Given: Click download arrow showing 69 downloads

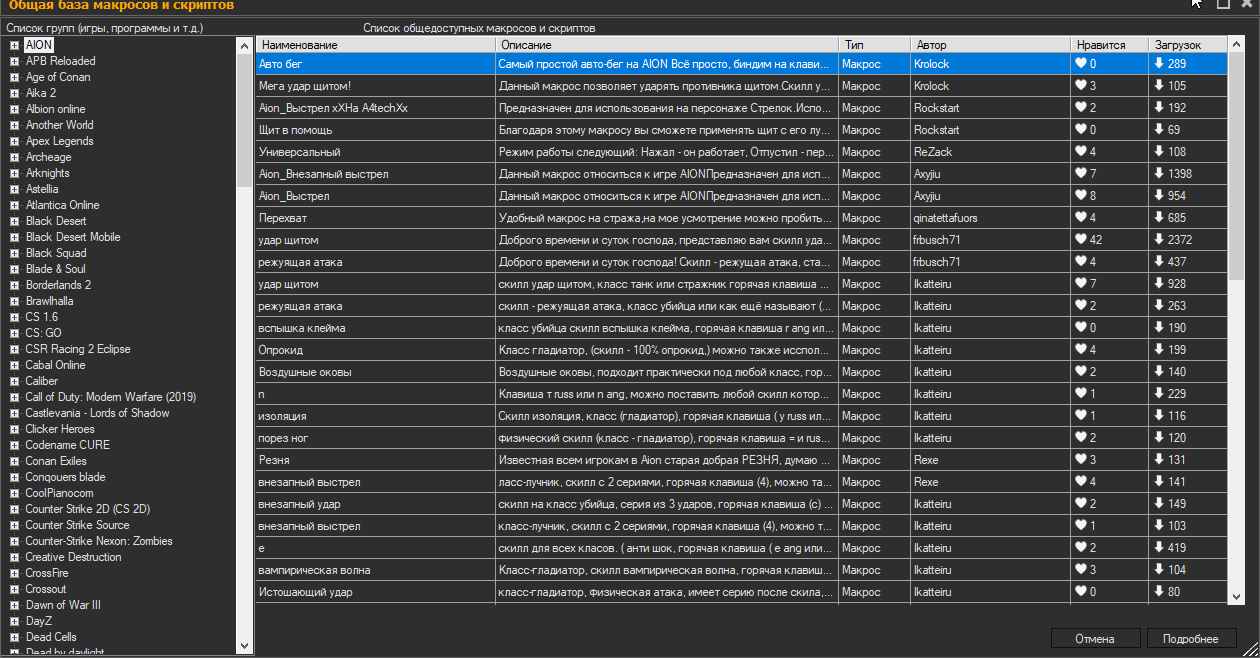Looking at the screenshot, I should click(1158, 130).
